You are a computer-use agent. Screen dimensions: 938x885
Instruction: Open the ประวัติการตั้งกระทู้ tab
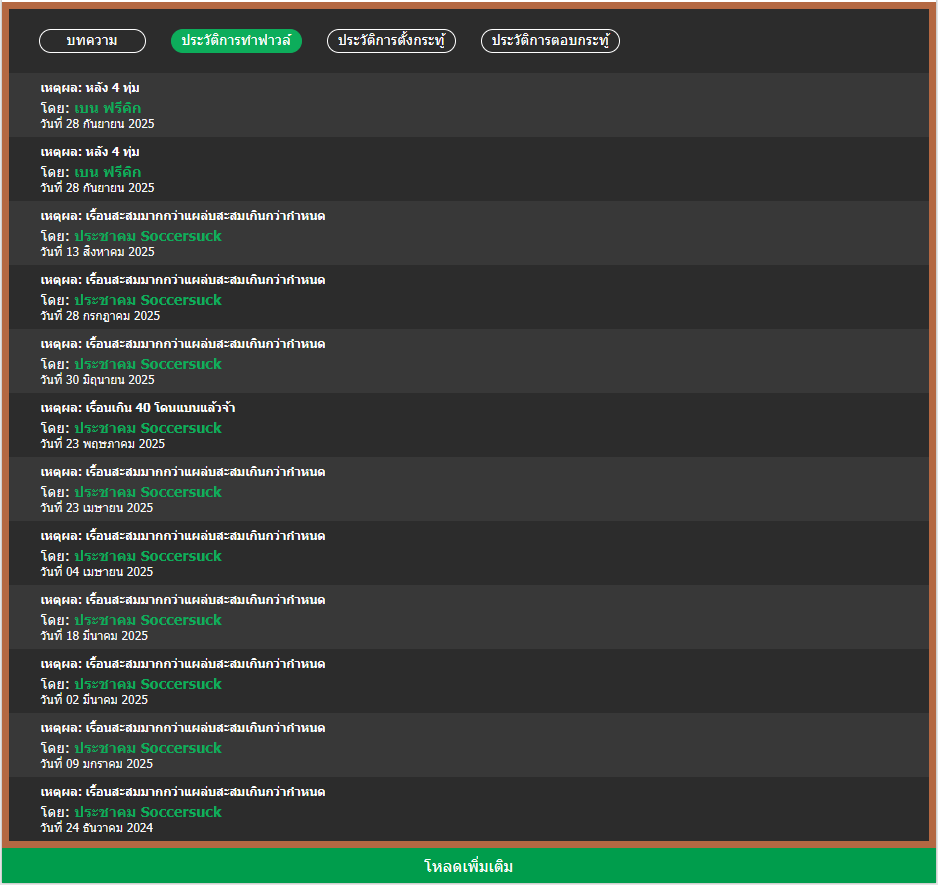[391, 41]
